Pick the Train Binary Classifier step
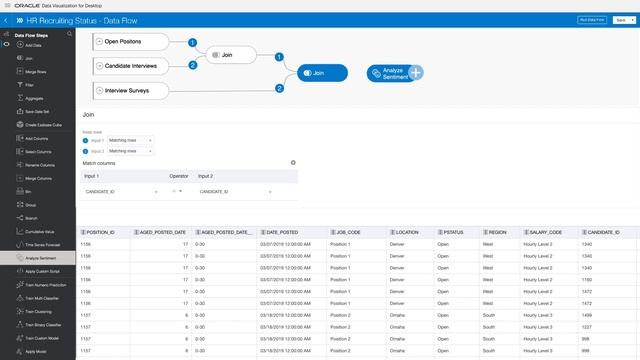The height and width of the screenshot is (360, 640). (x=39, y=325)
